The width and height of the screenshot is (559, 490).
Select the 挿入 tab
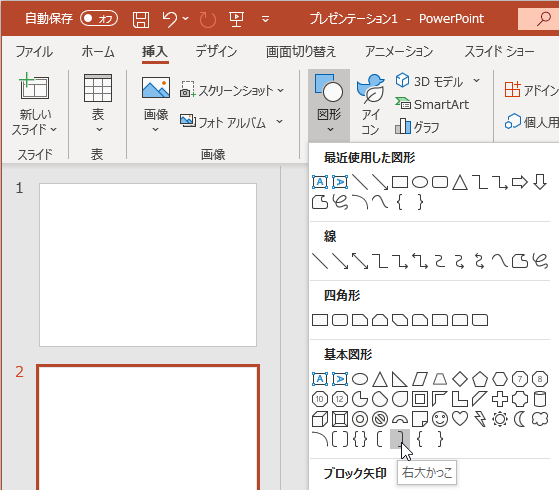[155, 52]
